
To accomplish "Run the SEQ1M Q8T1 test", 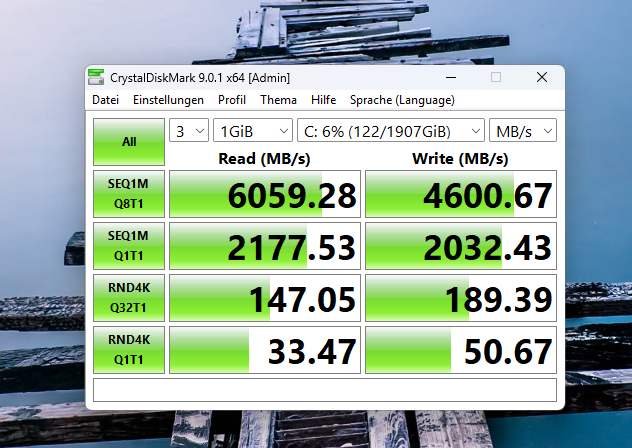I will pyautogui.click(x=129, y=194).
